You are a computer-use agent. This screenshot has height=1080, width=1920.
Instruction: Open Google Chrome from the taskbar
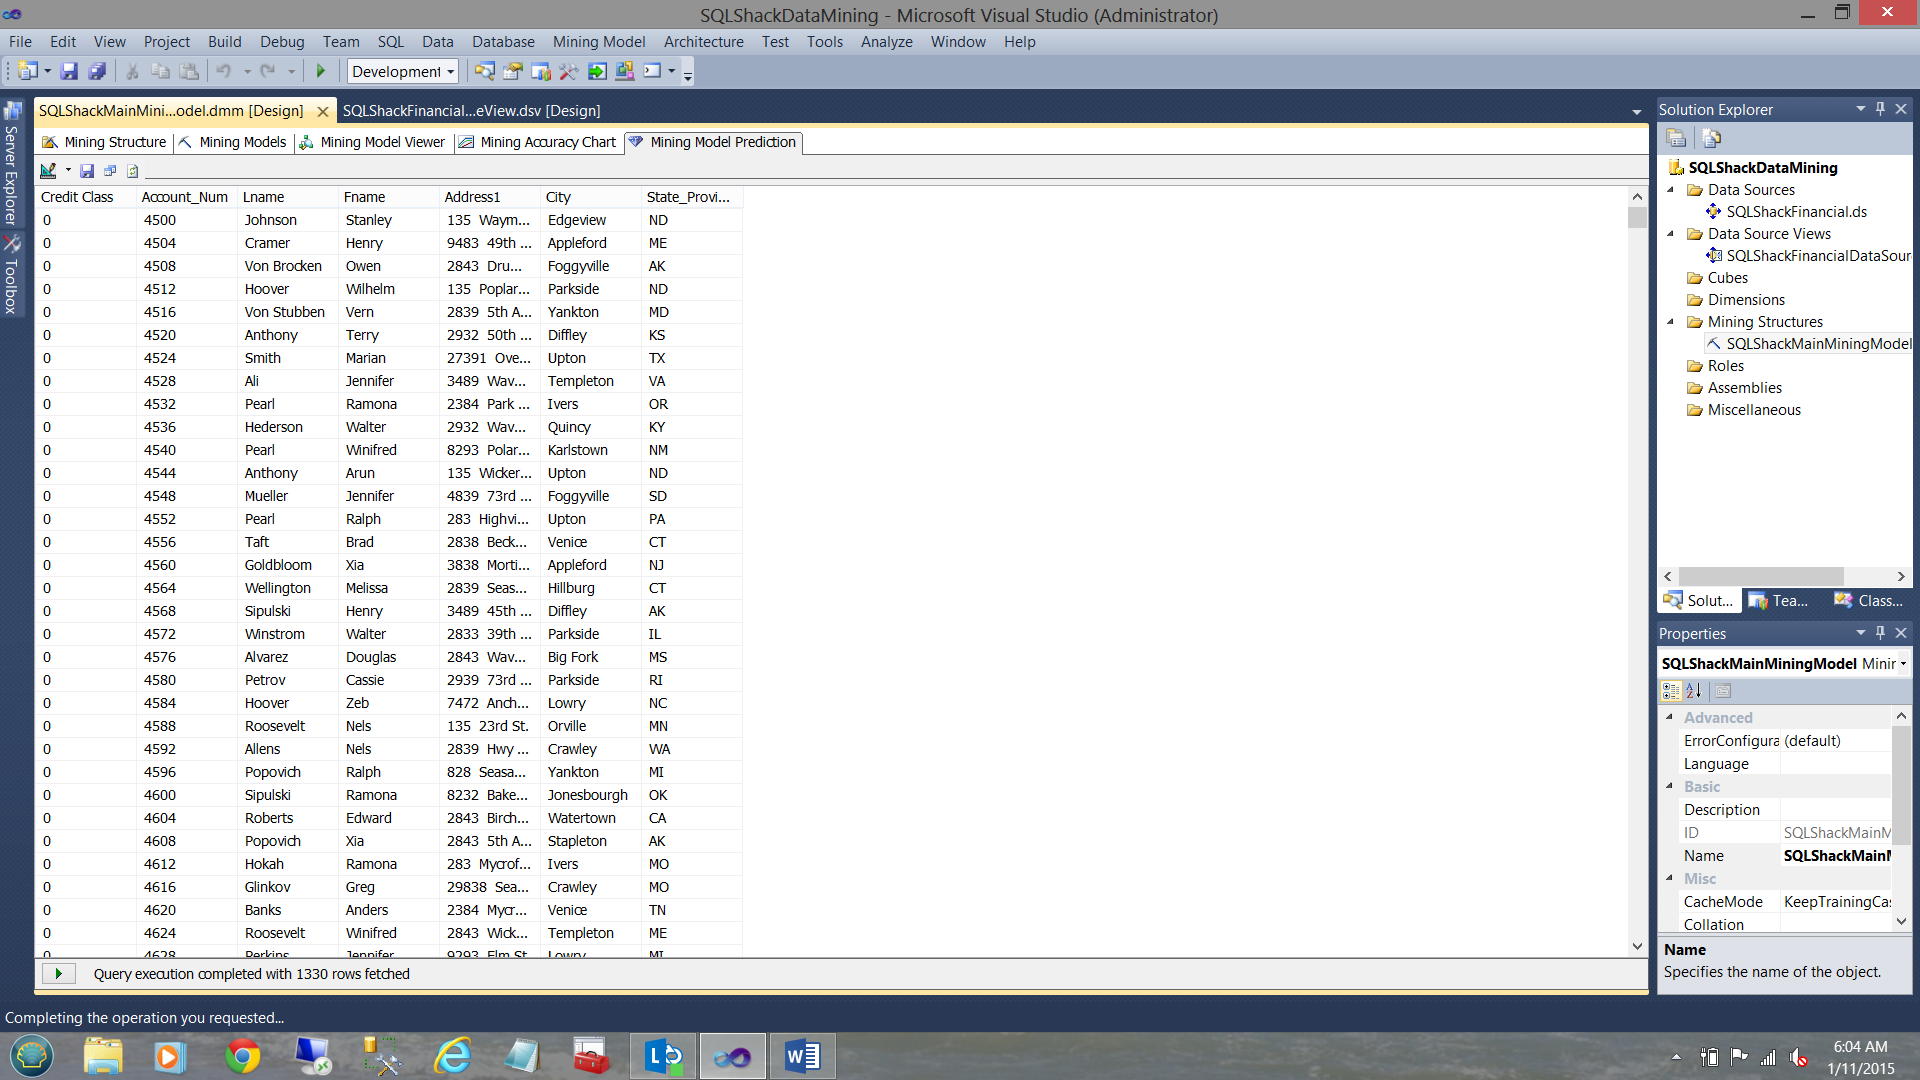pyautogui.click(x=242, y=1056)
